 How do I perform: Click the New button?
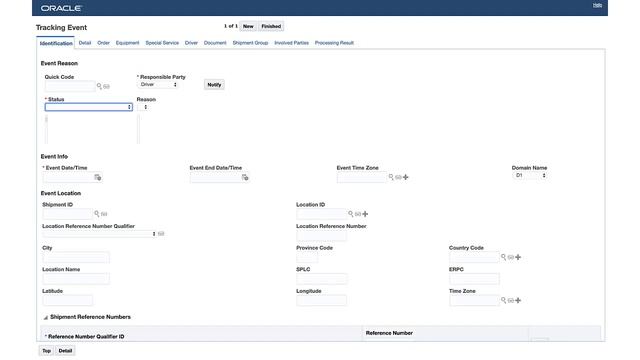[x=248, y=26]
